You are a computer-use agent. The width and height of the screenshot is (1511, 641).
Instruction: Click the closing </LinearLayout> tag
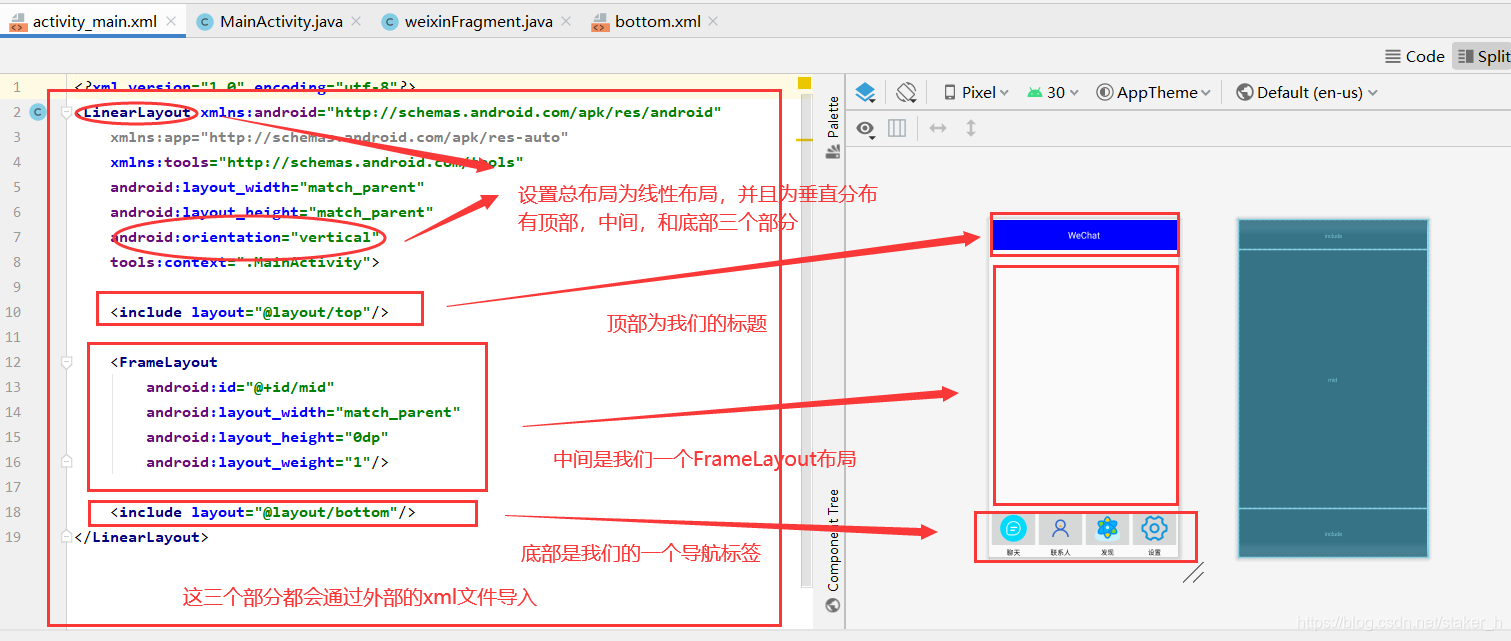click(142, 537)
